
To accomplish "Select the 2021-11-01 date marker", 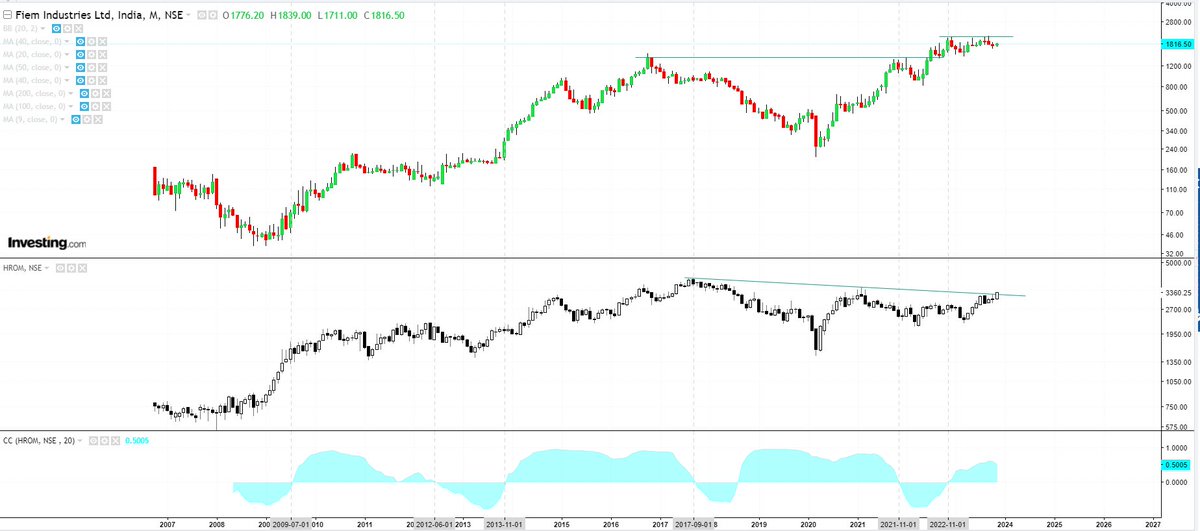I will [x=900, y=523].
